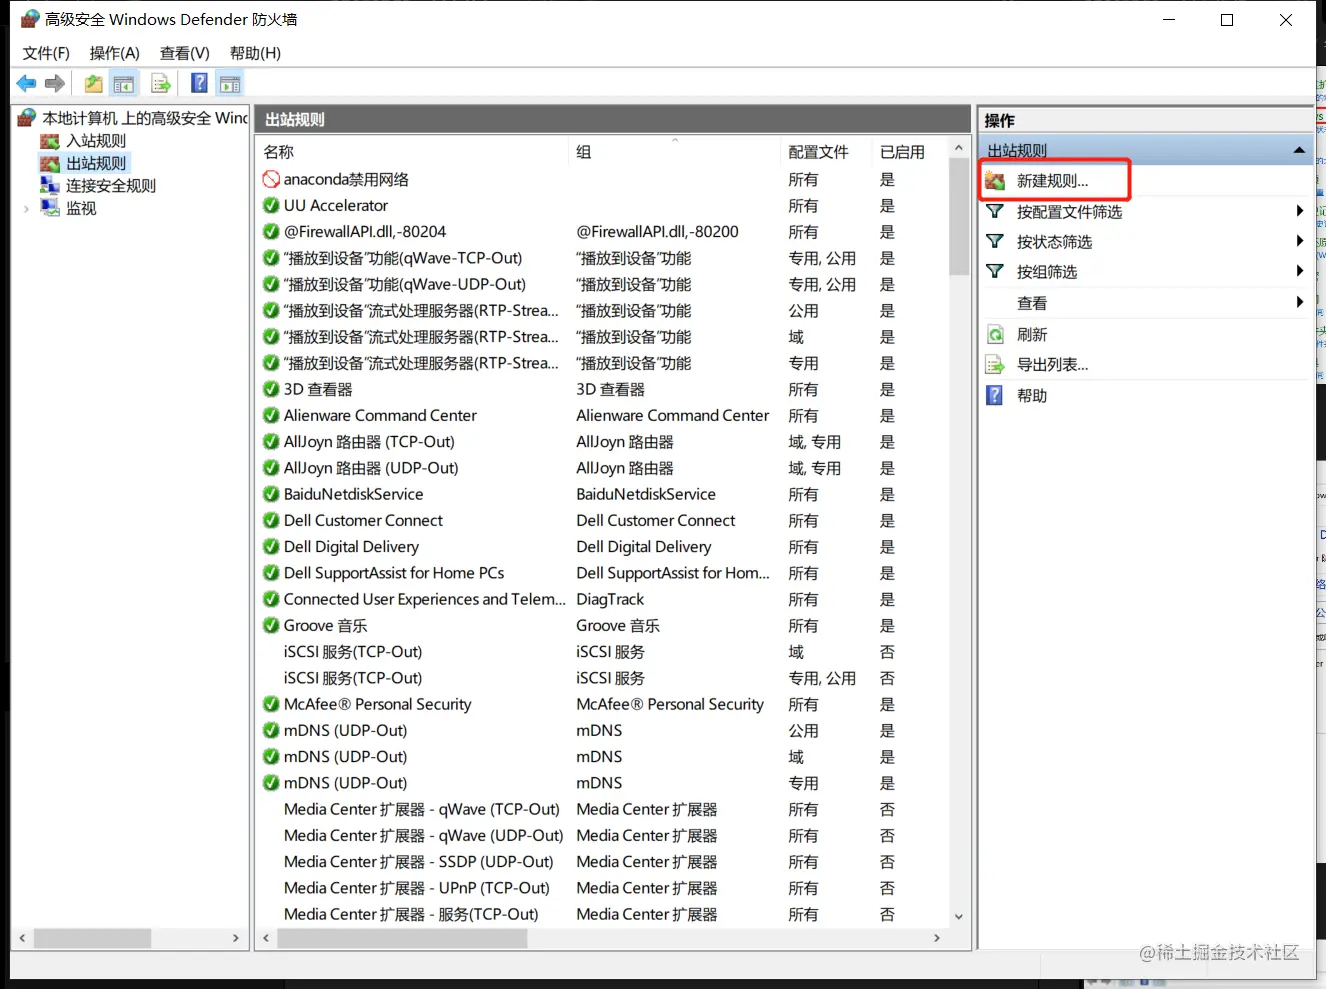This screenshot has height=989, width=1326.
Task: Click the green check icon of Groove 音乐 rule
Action: click(x=271, y=626)
